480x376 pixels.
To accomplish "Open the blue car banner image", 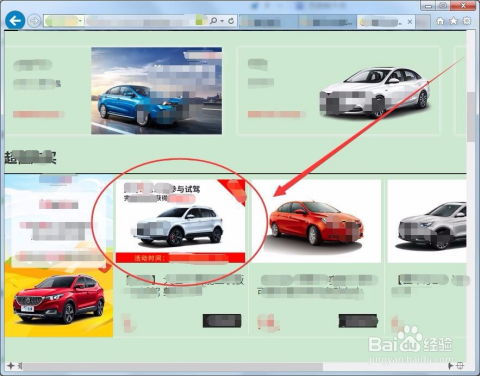I will click(156, 91).
